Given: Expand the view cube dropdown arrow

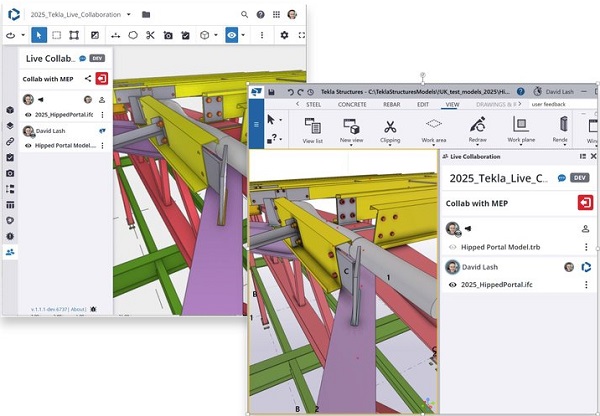Looking at the screenshot, I should 216,35.
